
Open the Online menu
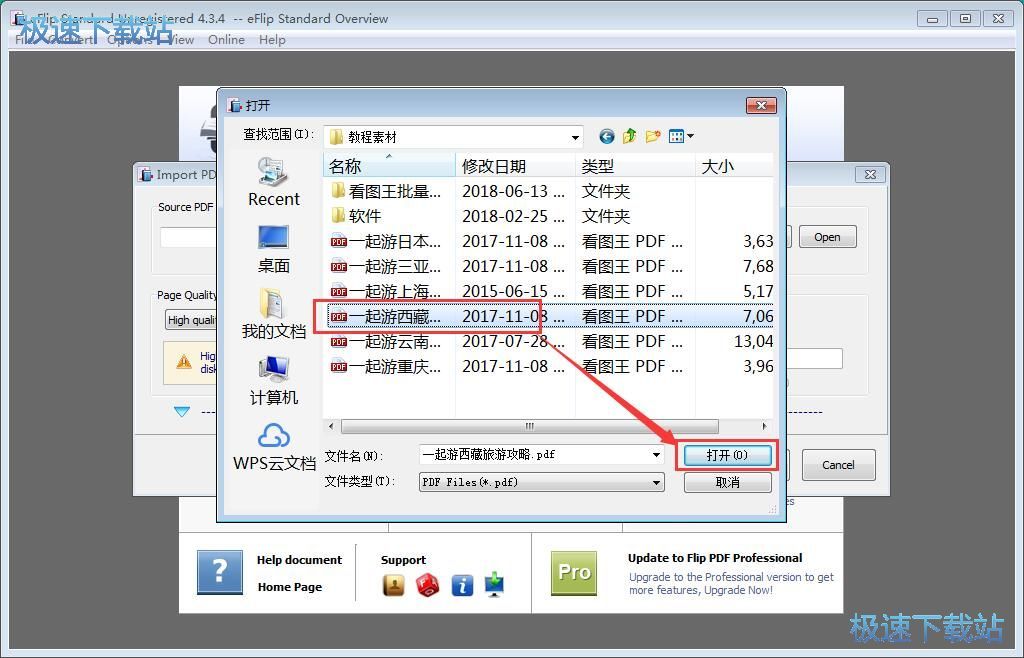(226, 40)
